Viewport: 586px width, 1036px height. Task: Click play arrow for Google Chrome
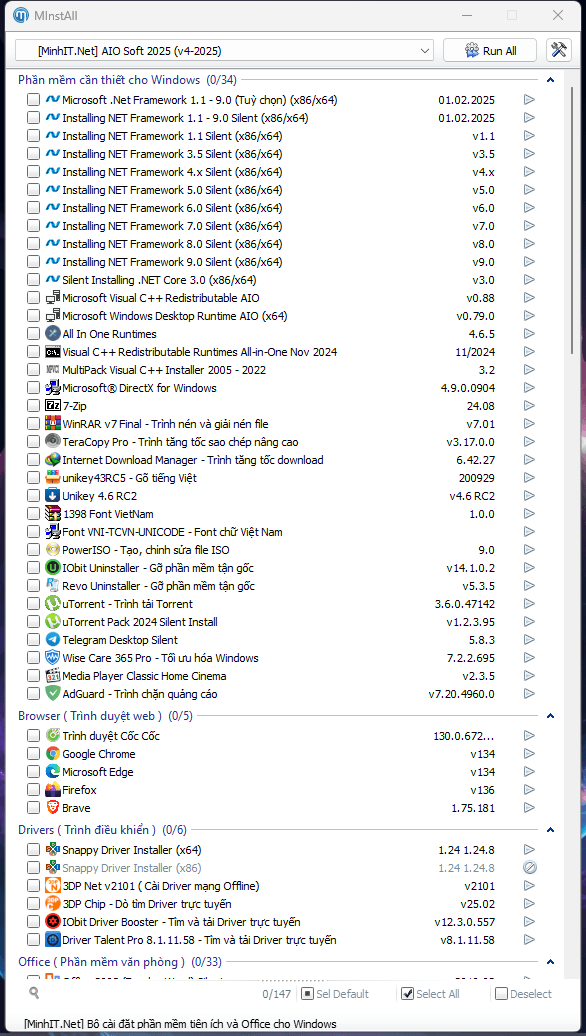(529, 754)
